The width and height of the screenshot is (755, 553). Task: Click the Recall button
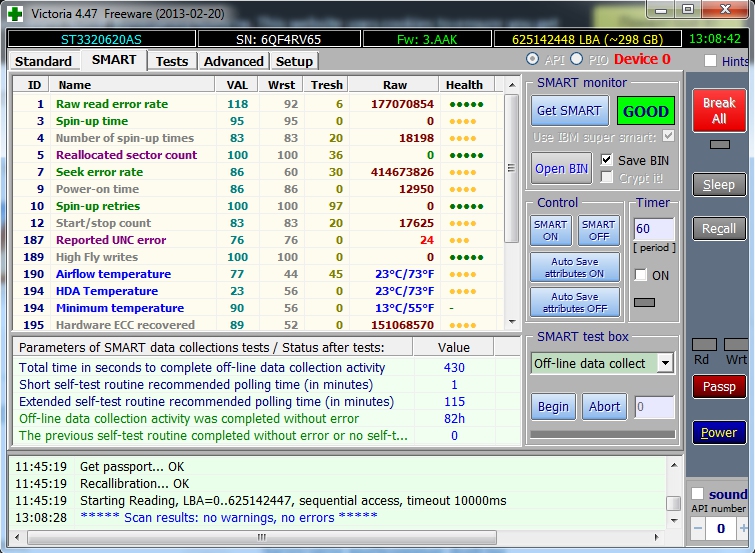coord(718,228)
